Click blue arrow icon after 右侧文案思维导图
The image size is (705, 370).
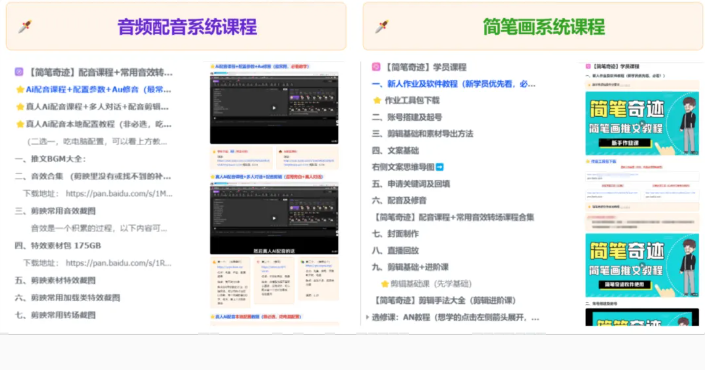(440, 167)
